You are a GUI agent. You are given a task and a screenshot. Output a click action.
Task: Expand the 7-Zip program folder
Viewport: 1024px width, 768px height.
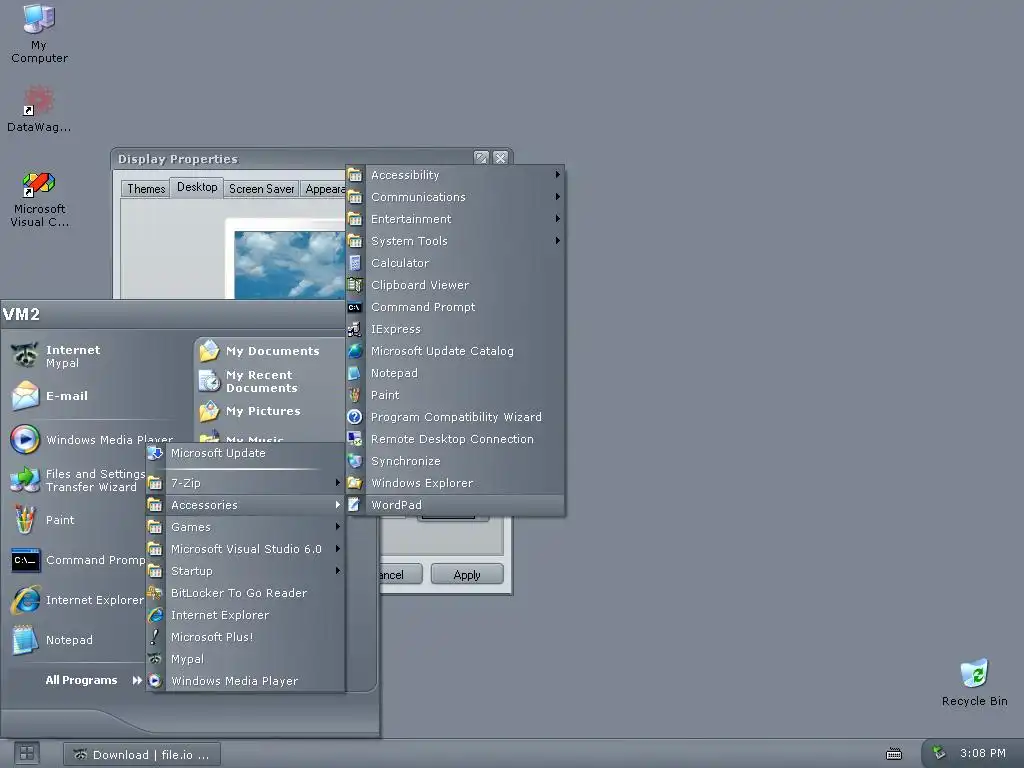click(x=245, y=483)
